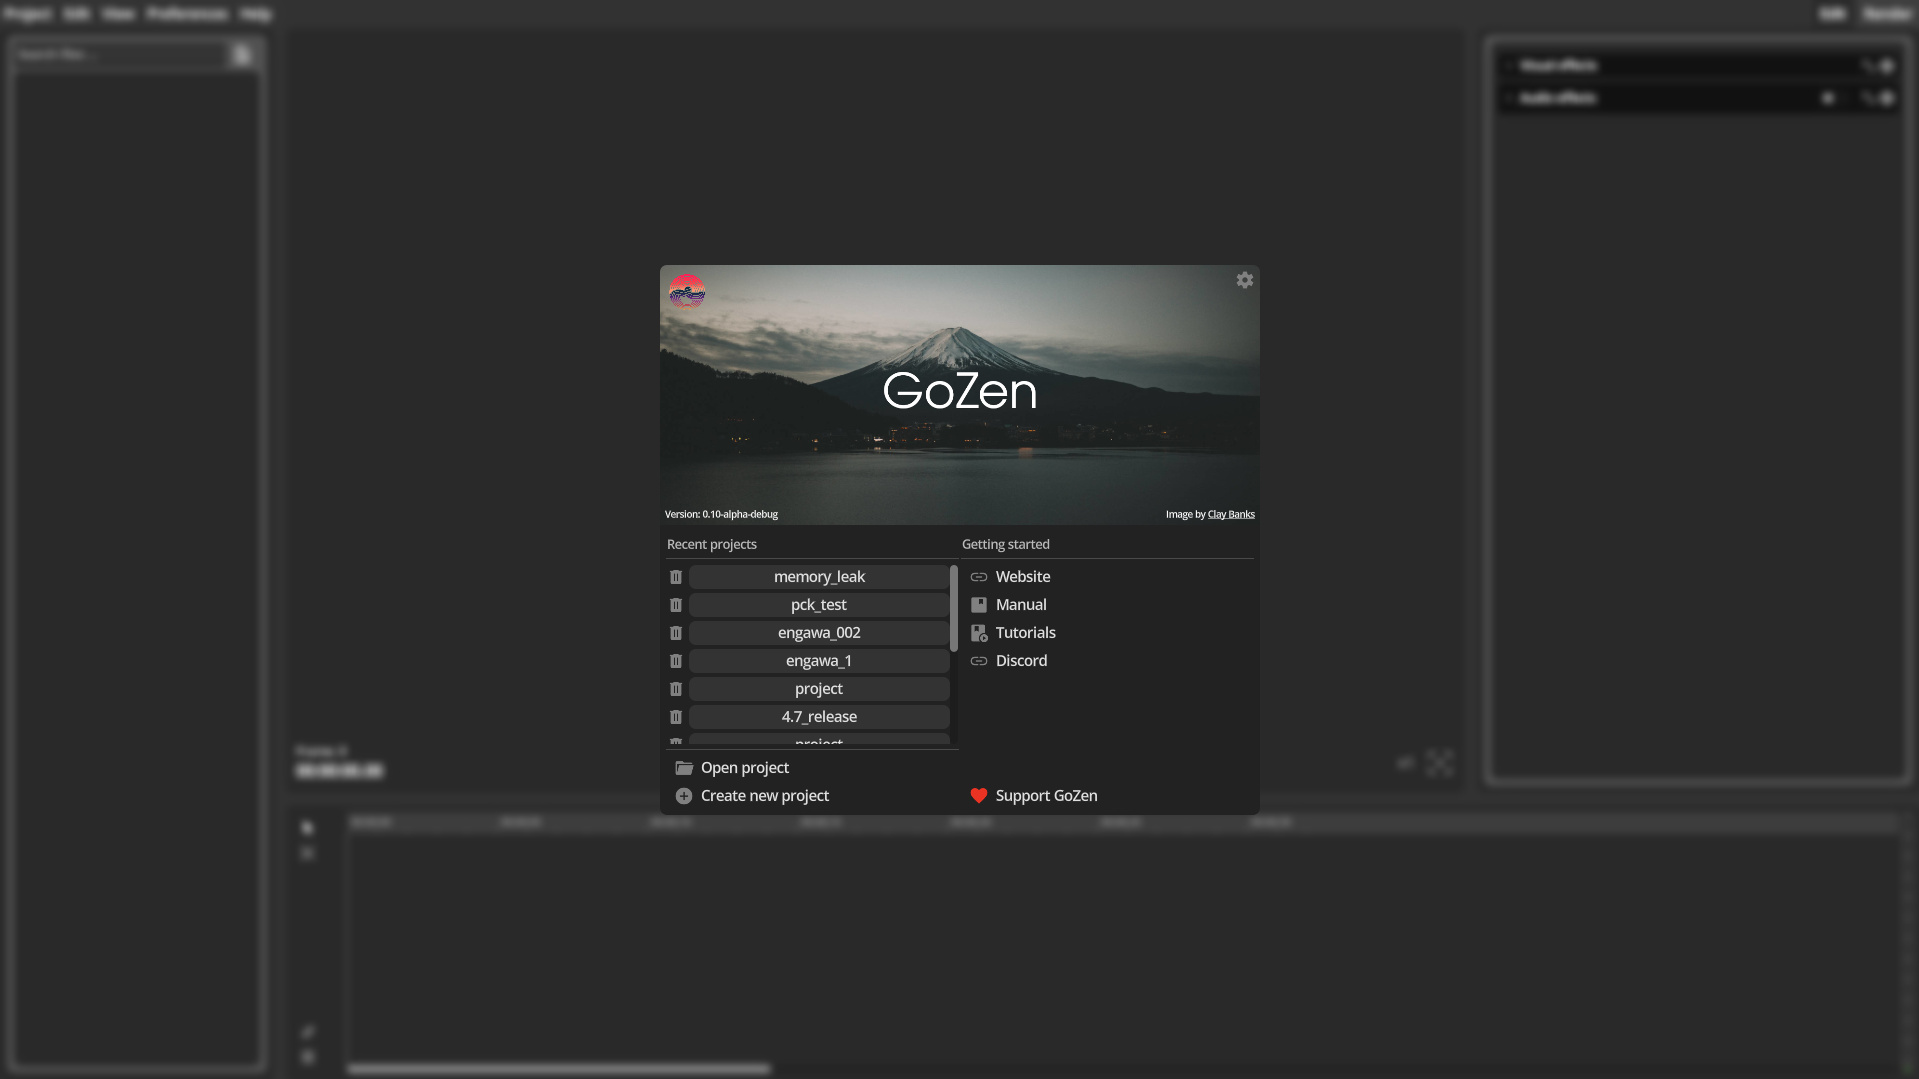The width and height of the screenshot is (1919, 1079).
Task: Delete engawa_002 from recent projects
Action: (676, 633)
